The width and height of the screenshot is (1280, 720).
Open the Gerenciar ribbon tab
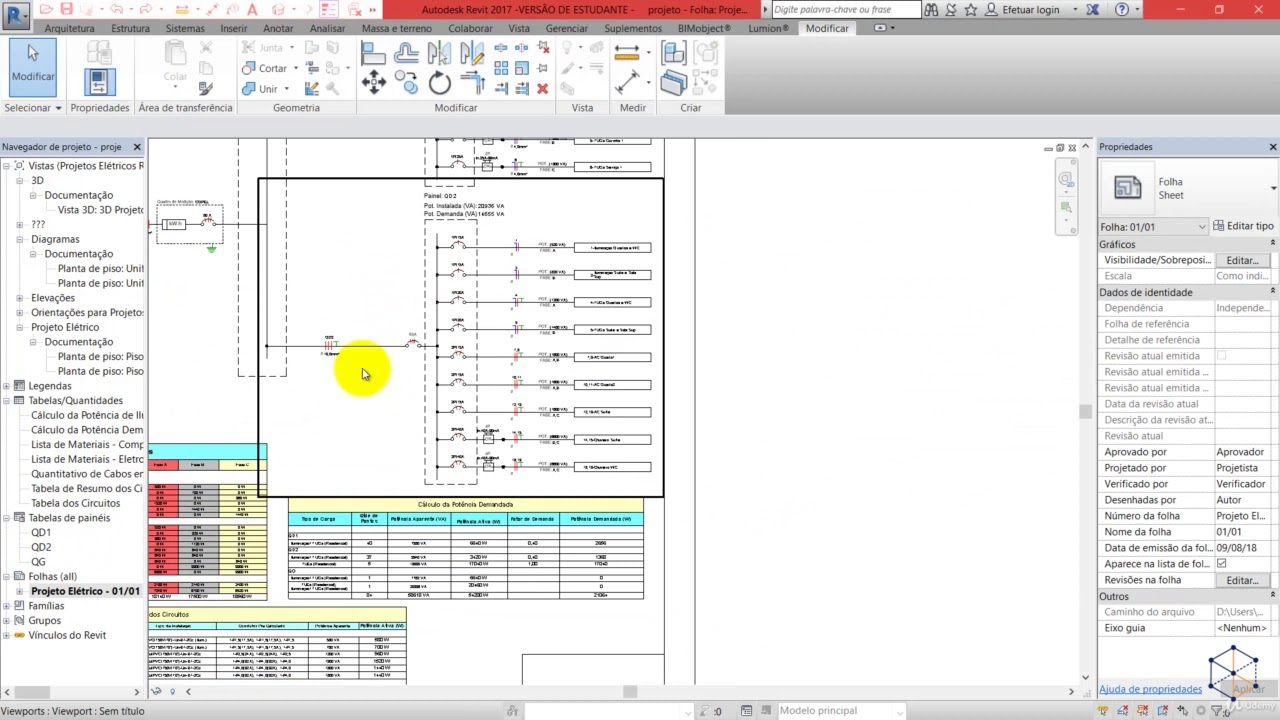point(567,28)
